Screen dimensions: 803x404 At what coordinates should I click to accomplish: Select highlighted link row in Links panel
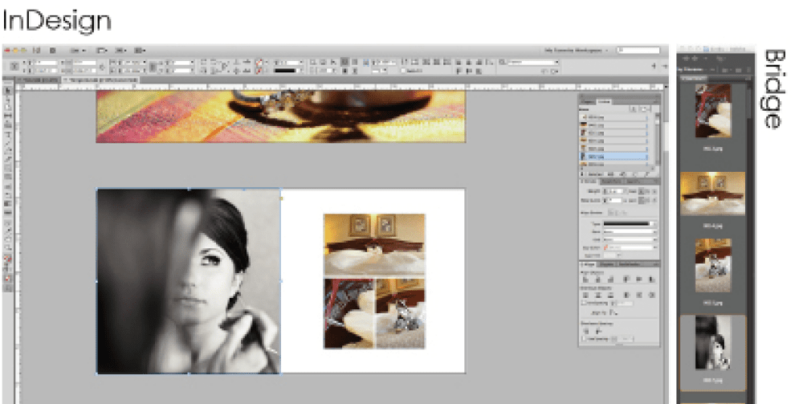coord(614,156)
